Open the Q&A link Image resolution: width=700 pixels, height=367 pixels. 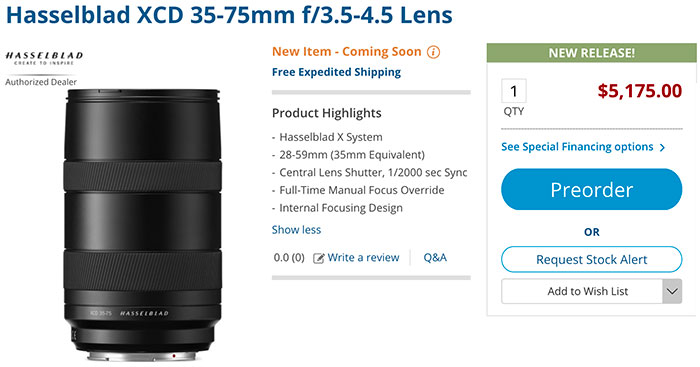[435, 258]
